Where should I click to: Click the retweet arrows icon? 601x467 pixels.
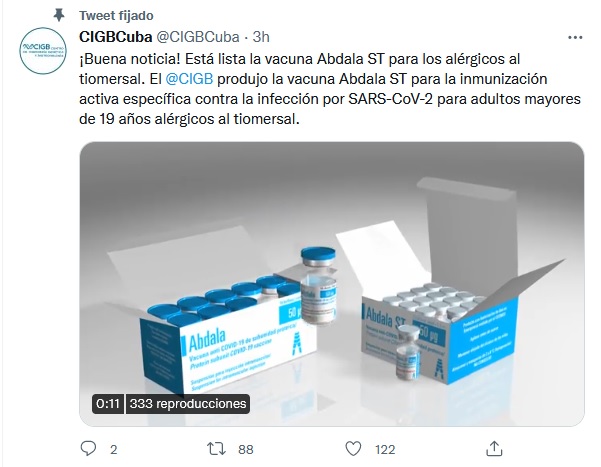click(216, 449)
